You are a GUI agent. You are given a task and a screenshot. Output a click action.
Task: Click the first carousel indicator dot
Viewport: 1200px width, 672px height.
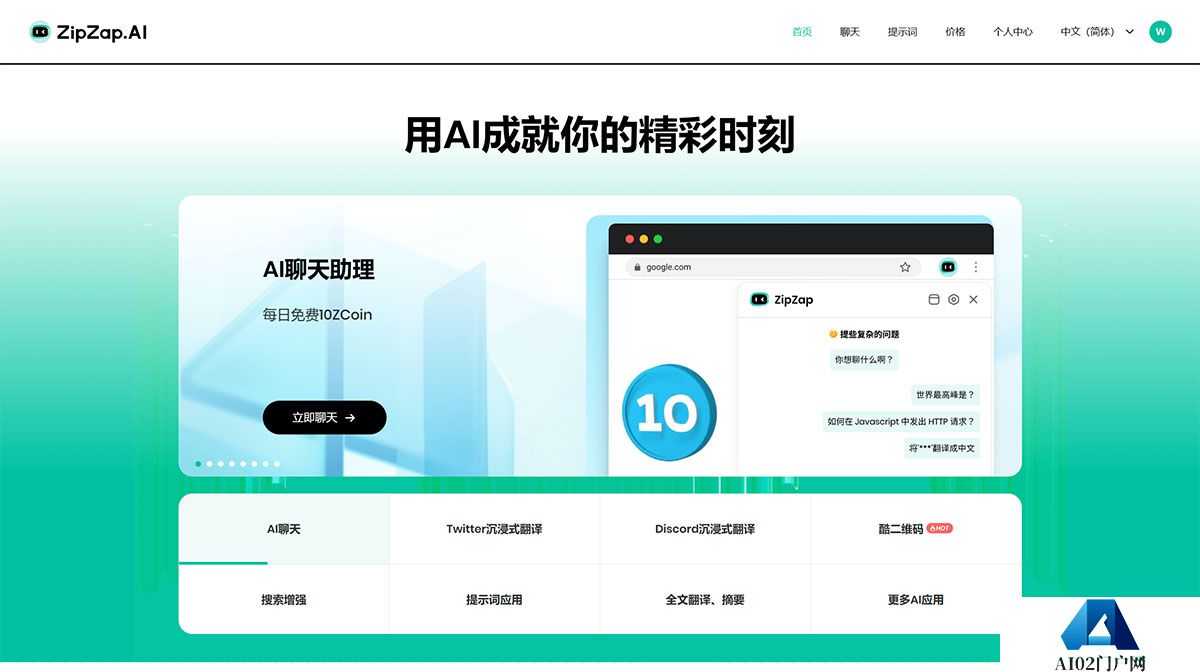point(198,464)
